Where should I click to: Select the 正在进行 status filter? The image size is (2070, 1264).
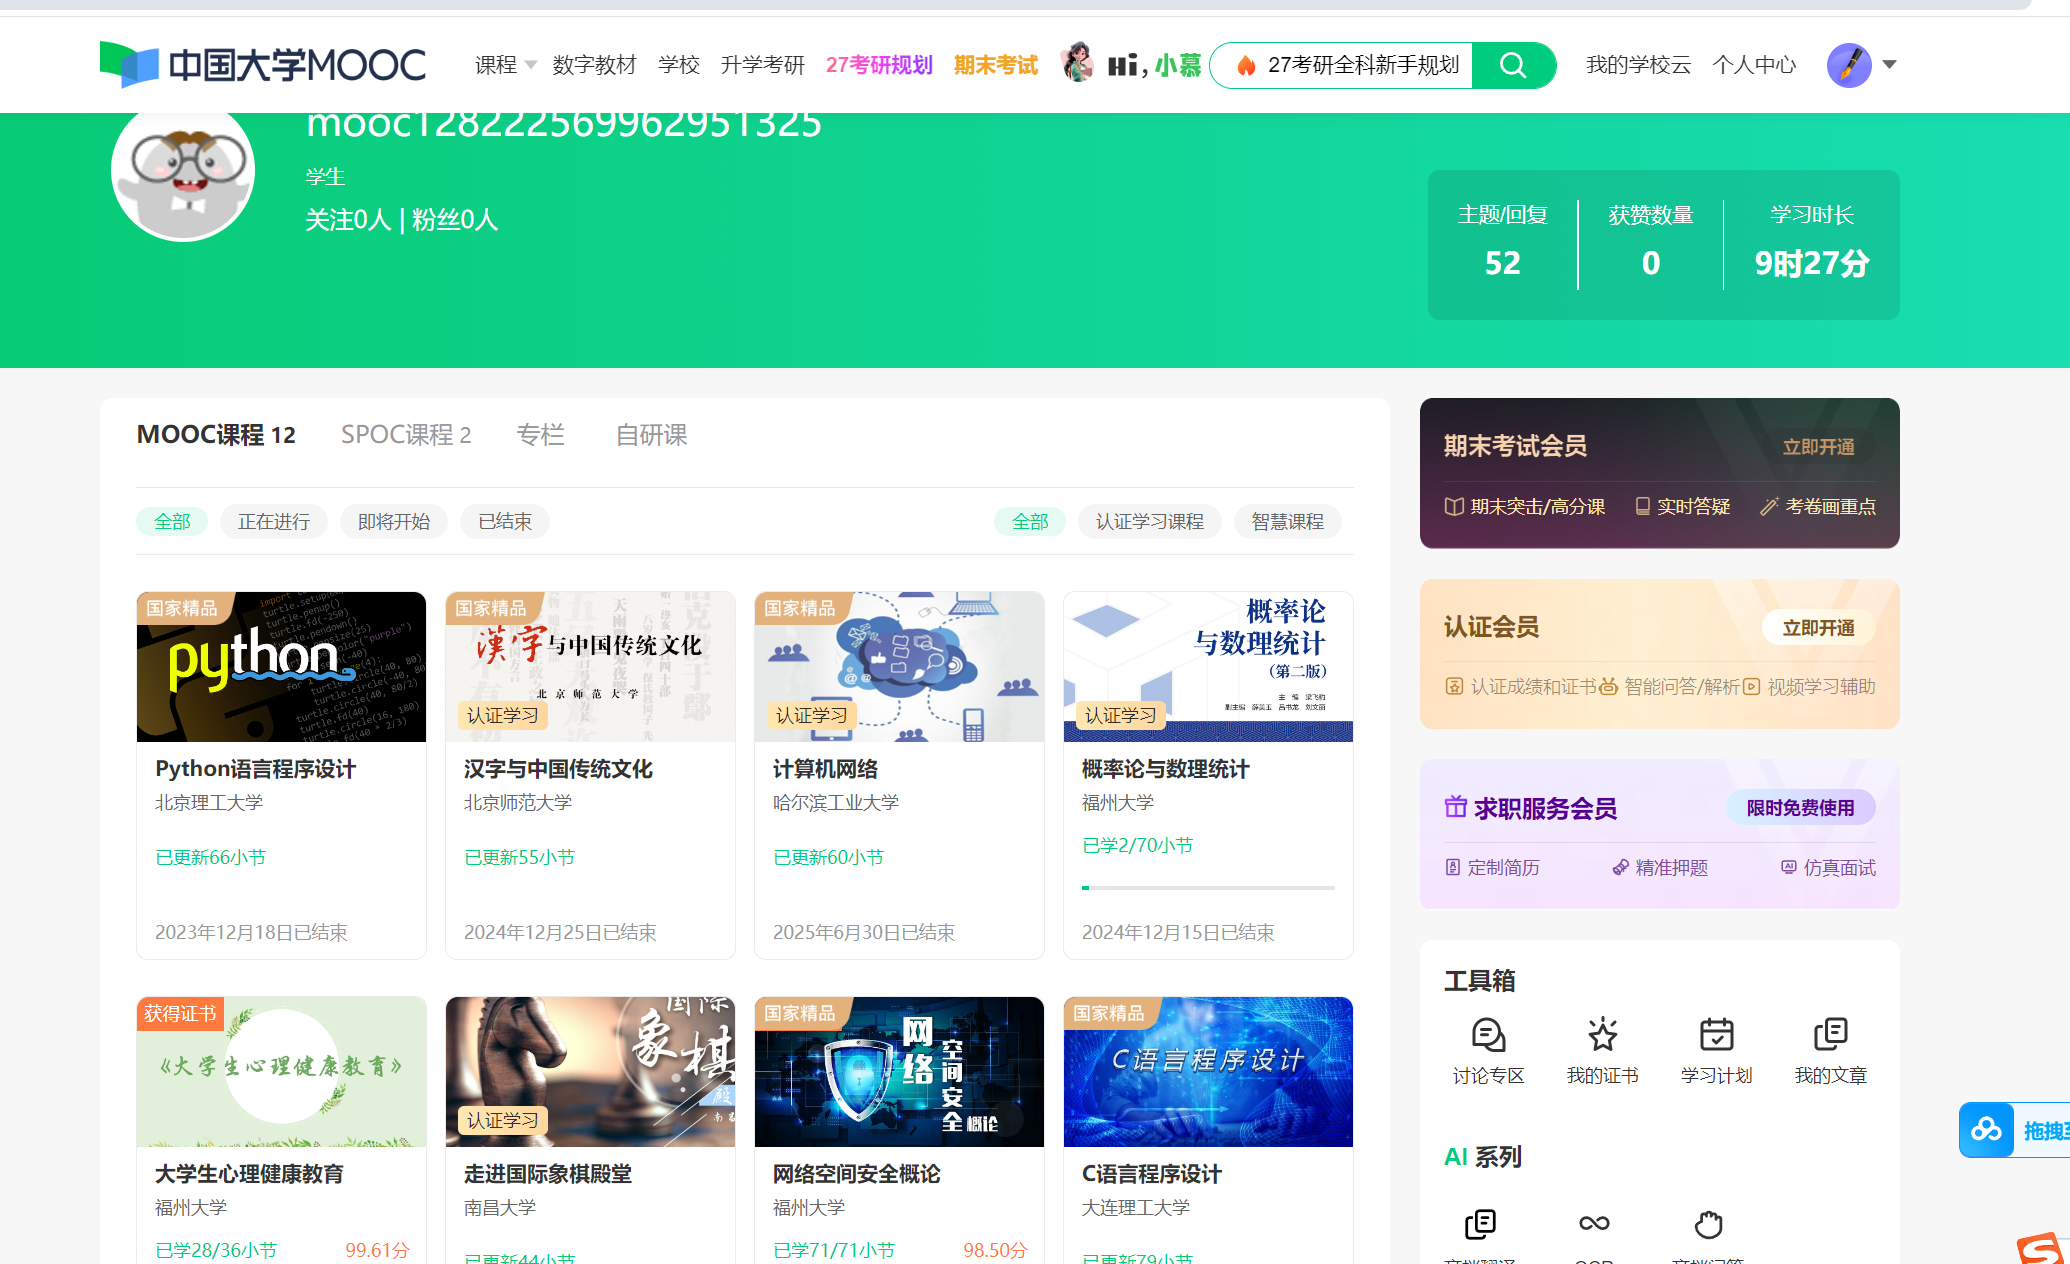[x=274, y=522]
